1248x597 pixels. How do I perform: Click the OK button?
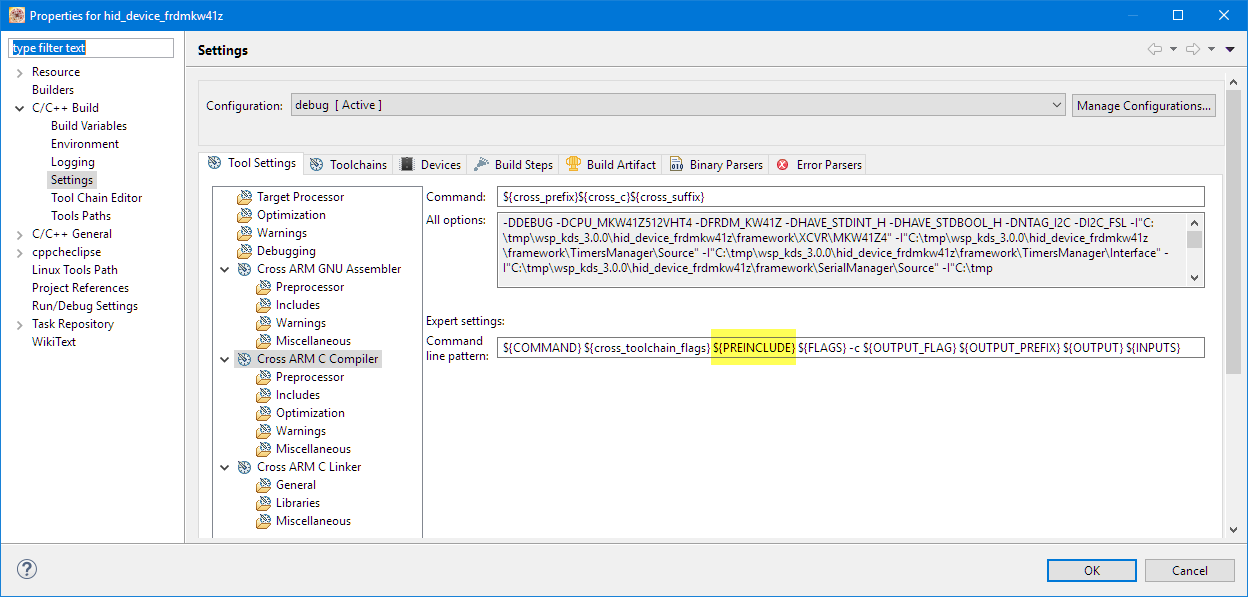pyautogui.click(x=1091, y=570)
